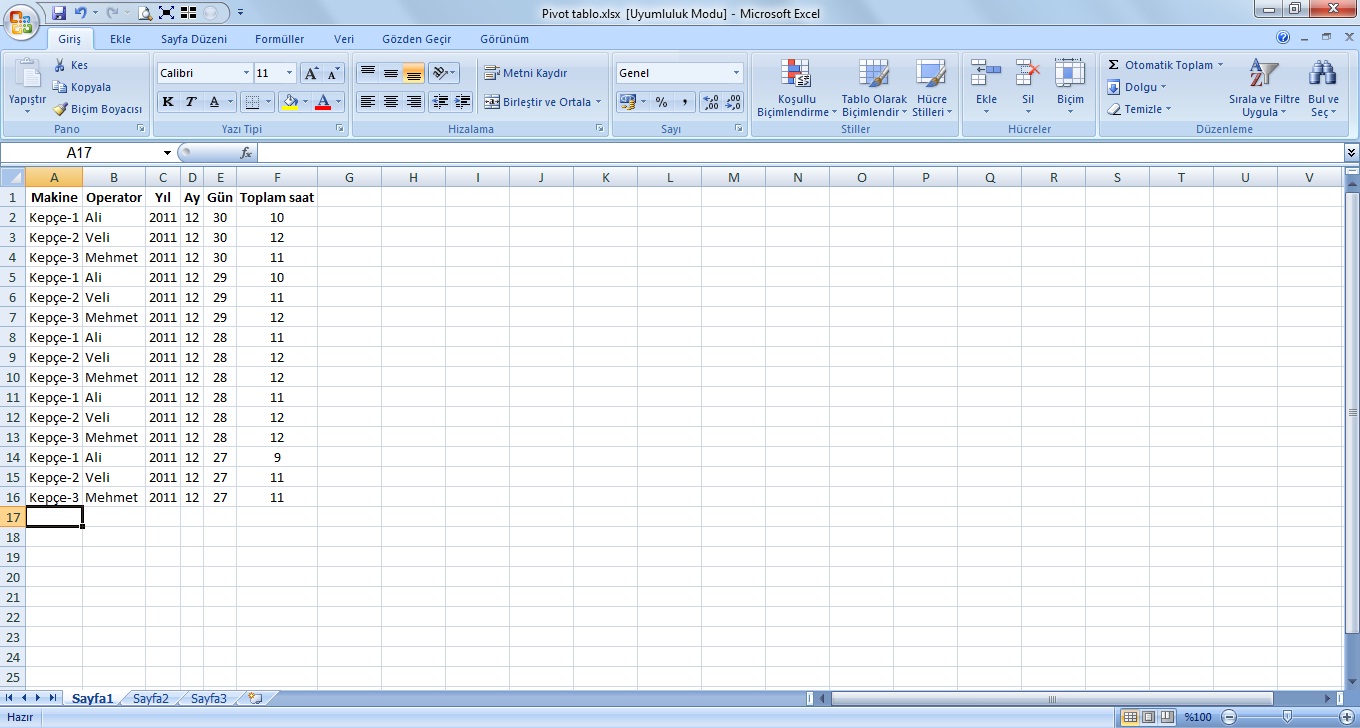This screenshot has height=728, width=1360.
Task: Increase decimal places
Action: (710, 101)
